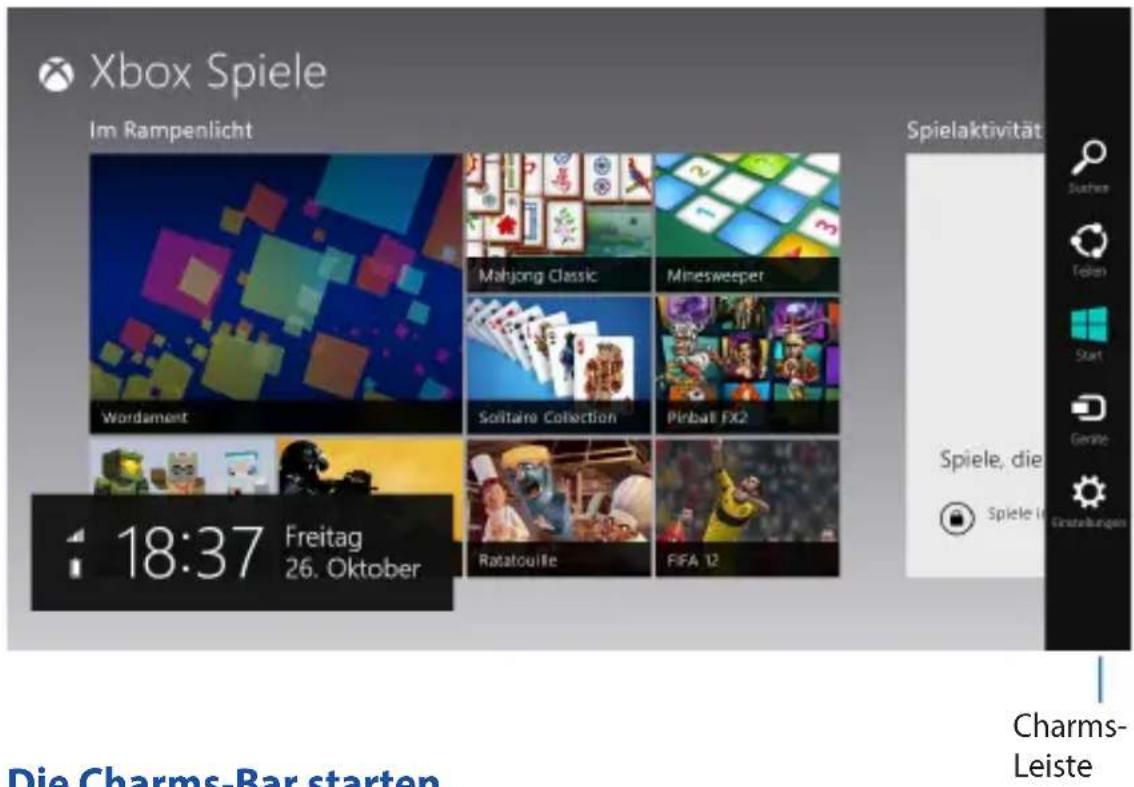
Task: Open the Teilen share charm
Action: [1088, 250]
